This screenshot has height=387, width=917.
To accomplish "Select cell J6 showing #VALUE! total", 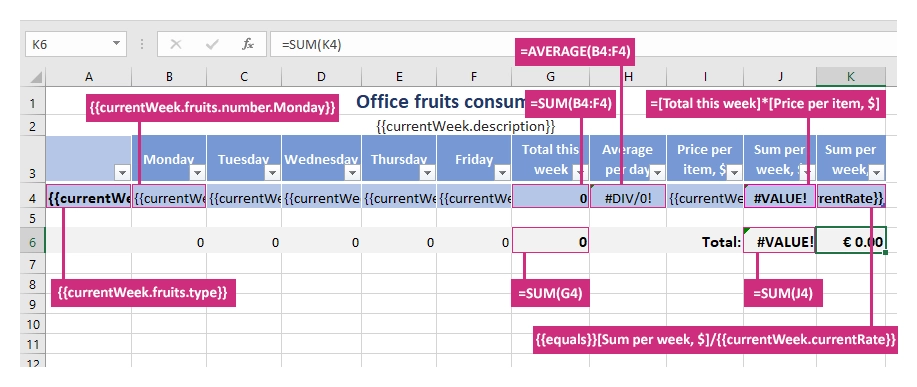I will coord(780,241).
